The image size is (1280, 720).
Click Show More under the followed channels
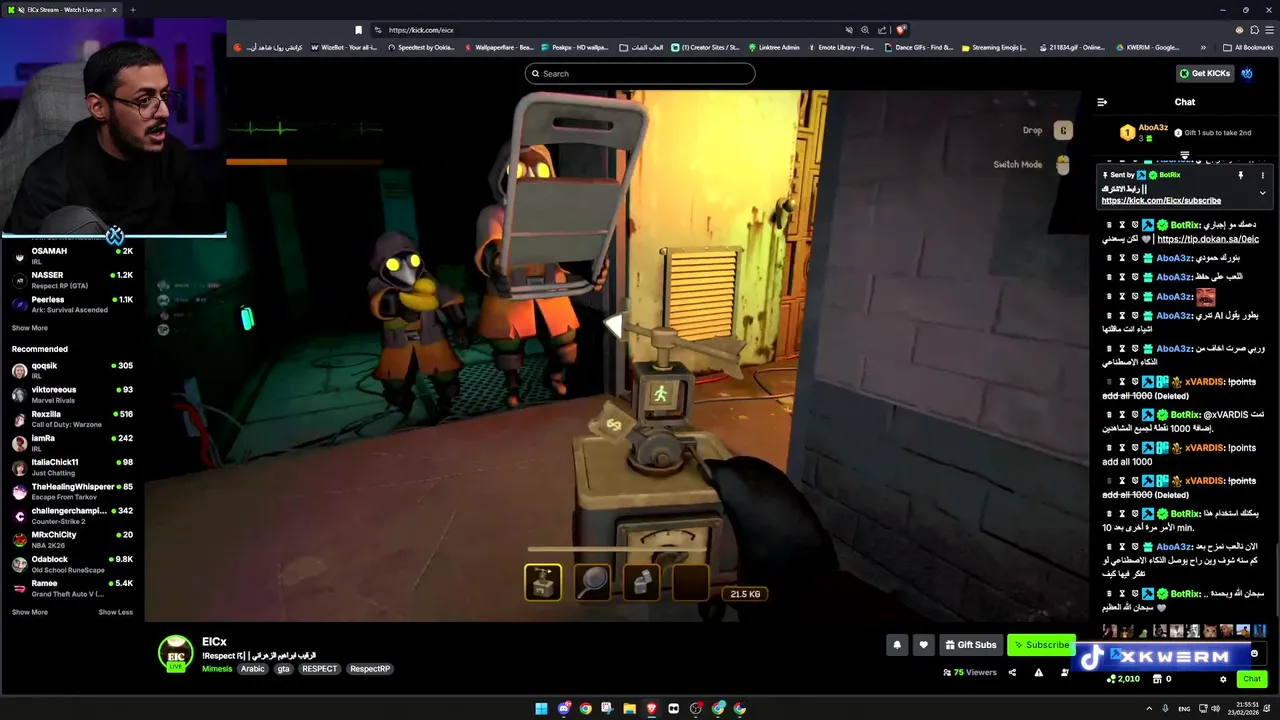click(x=30, y=328)
